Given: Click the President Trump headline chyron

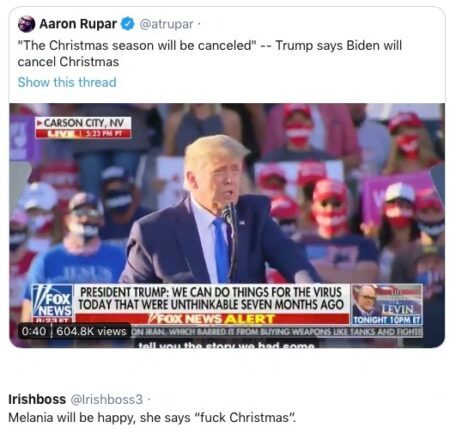Looking at the screenshot, I should (x=212, y=299).
